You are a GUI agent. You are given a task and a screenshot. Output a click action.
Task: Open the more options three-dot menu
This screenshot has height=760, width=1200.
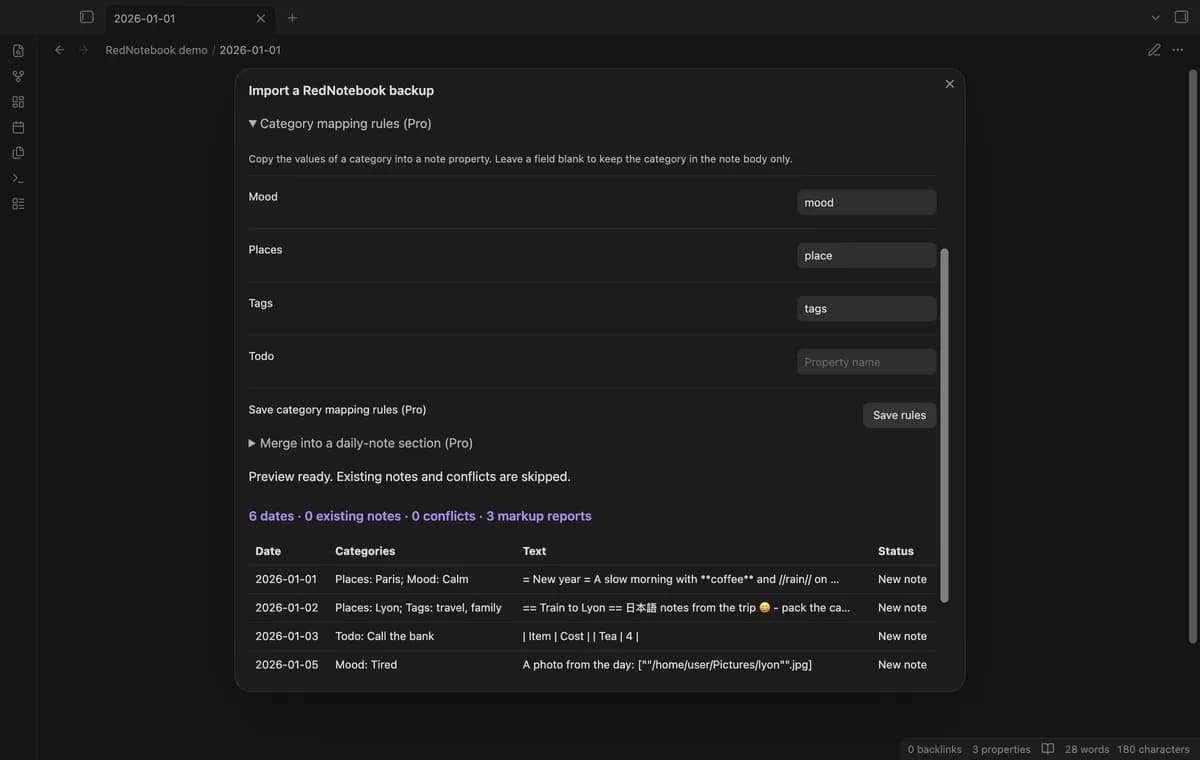pyautogui.click(x=1178, y=50)
